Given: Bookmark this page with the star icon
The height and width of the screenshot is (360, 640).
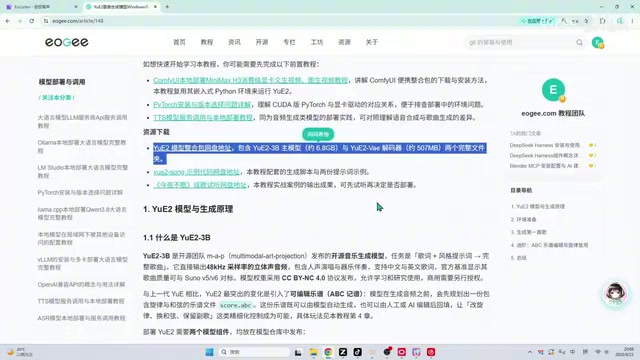Looking at the screenshot, I should 587,21.
